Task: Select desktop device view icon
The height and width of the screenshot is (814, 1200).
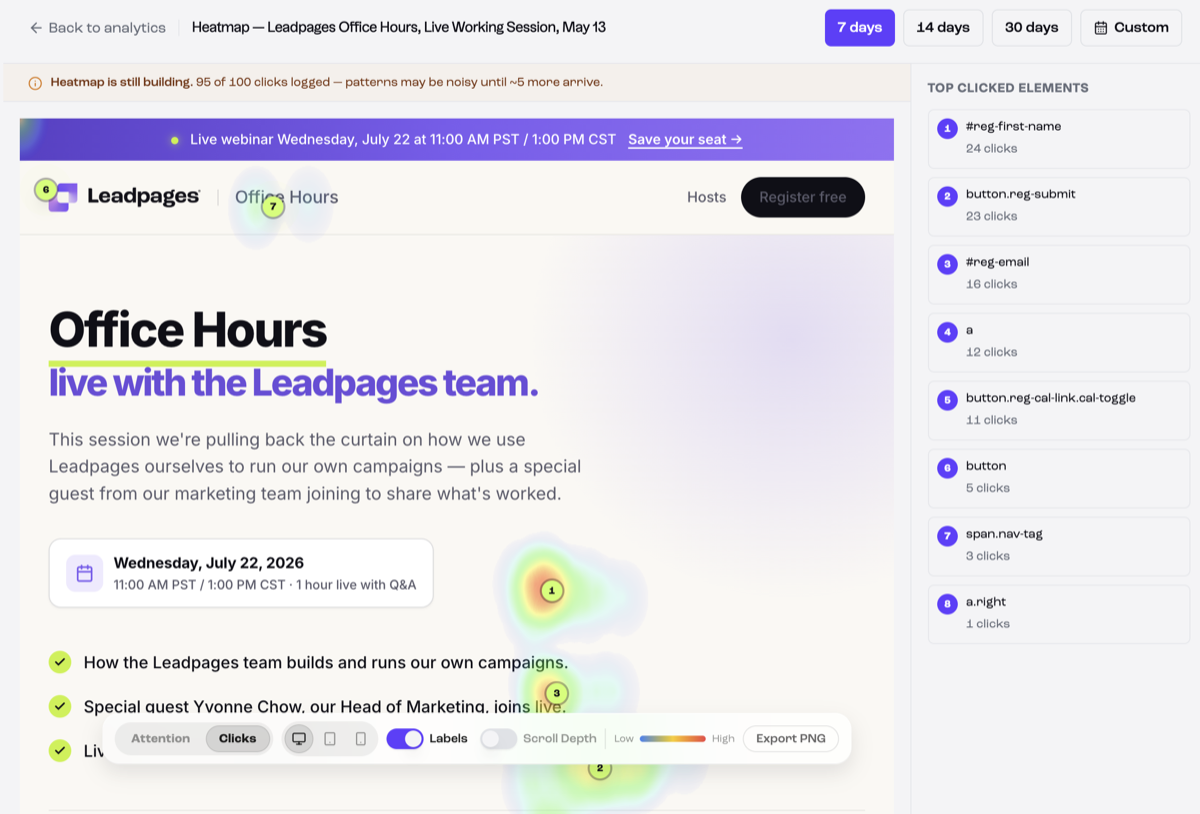Action: (298, 739)
